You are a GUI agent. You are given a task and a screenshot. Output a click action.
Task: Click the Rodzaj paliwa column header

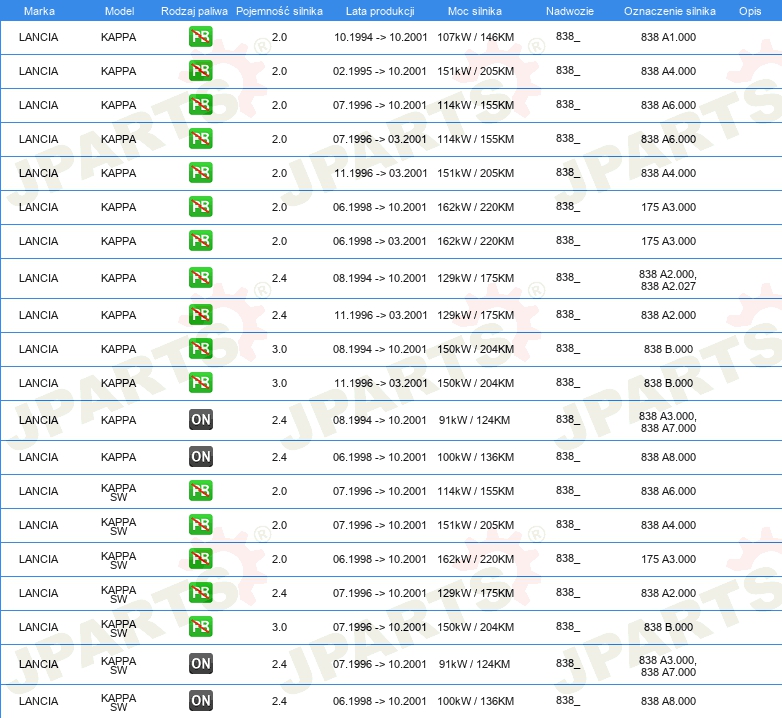194,11
